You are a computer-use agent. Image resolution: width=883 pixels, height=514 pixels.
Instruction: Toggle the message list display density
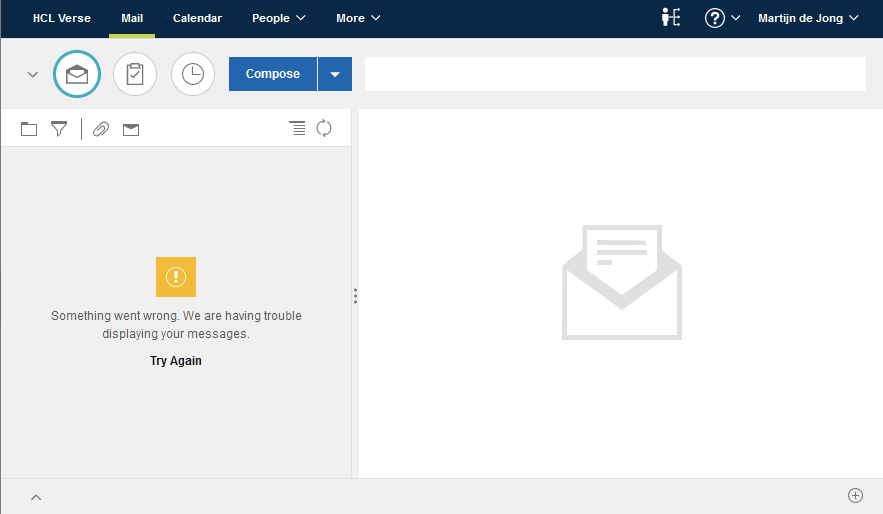297,128
